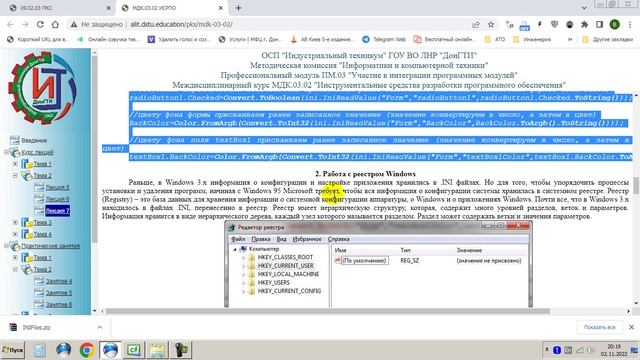
Task: Click the Показать все downloads button
Action: coord(599,327)
